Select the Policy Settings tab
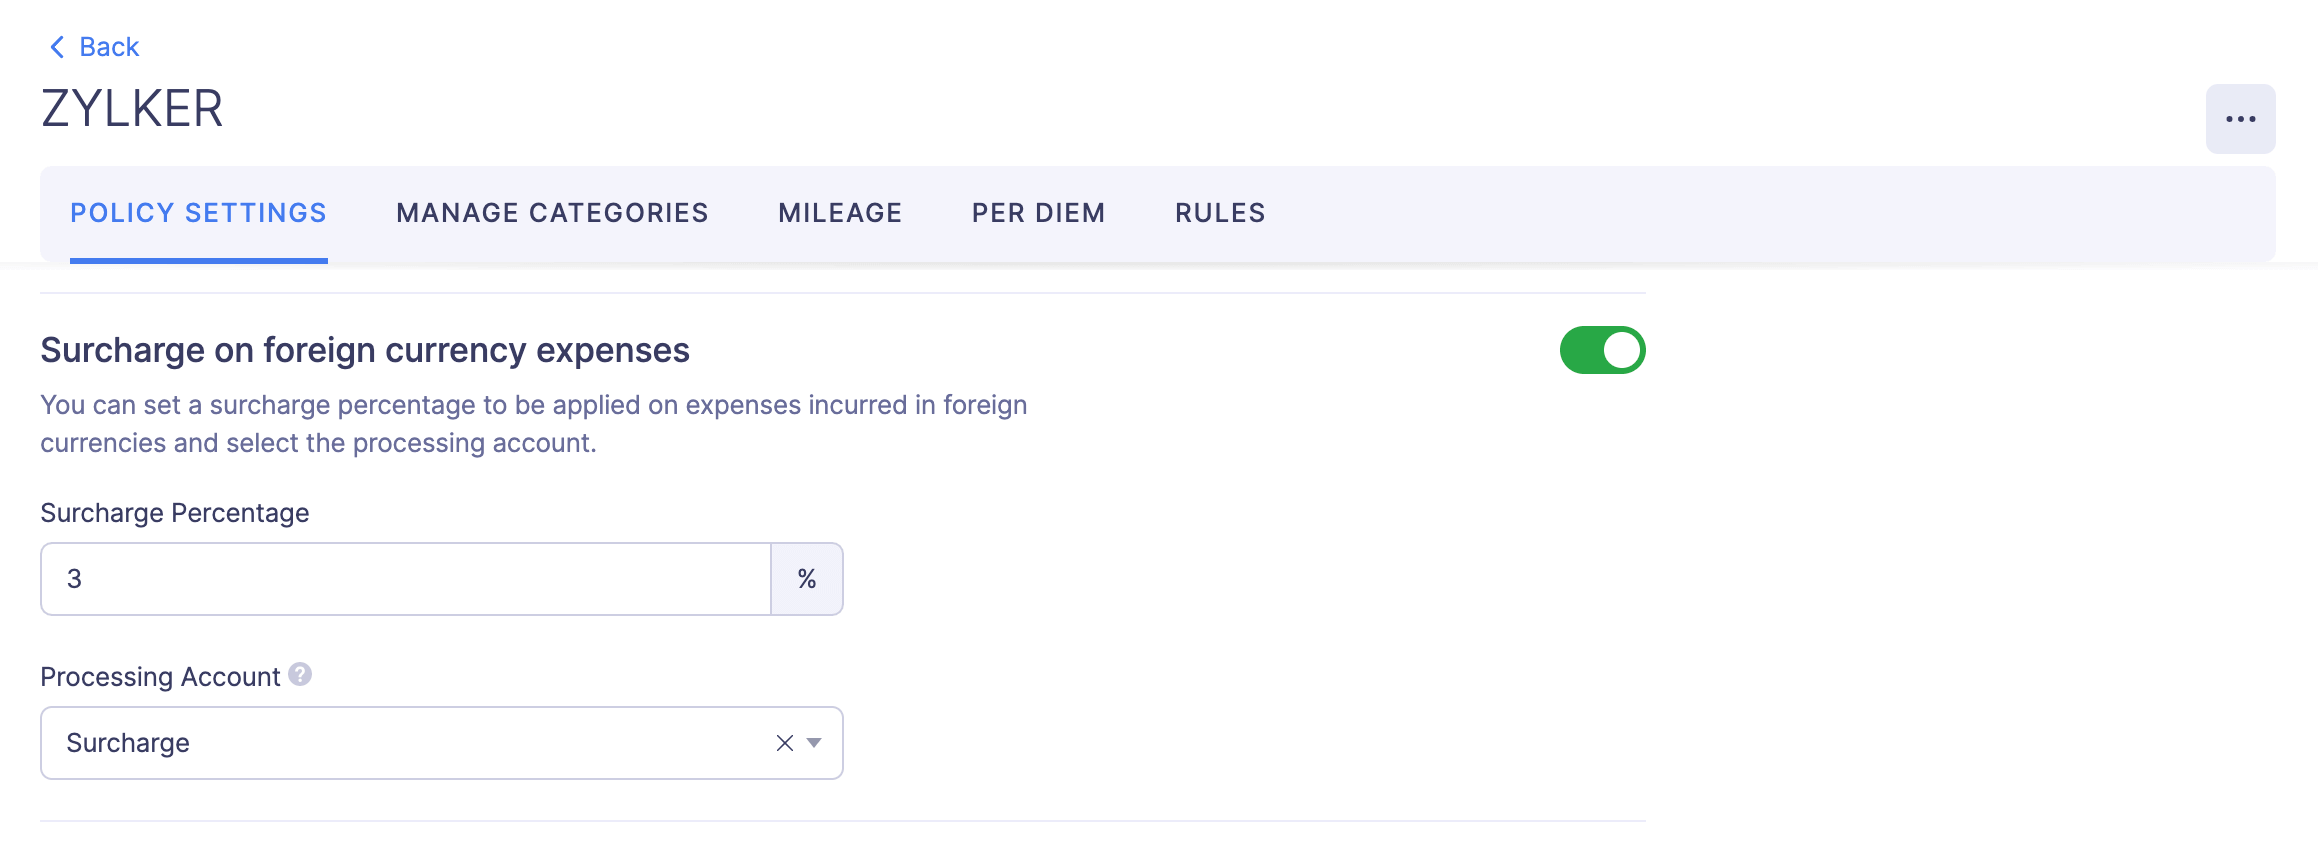2318x850 pixels. [x=197, y=212]
